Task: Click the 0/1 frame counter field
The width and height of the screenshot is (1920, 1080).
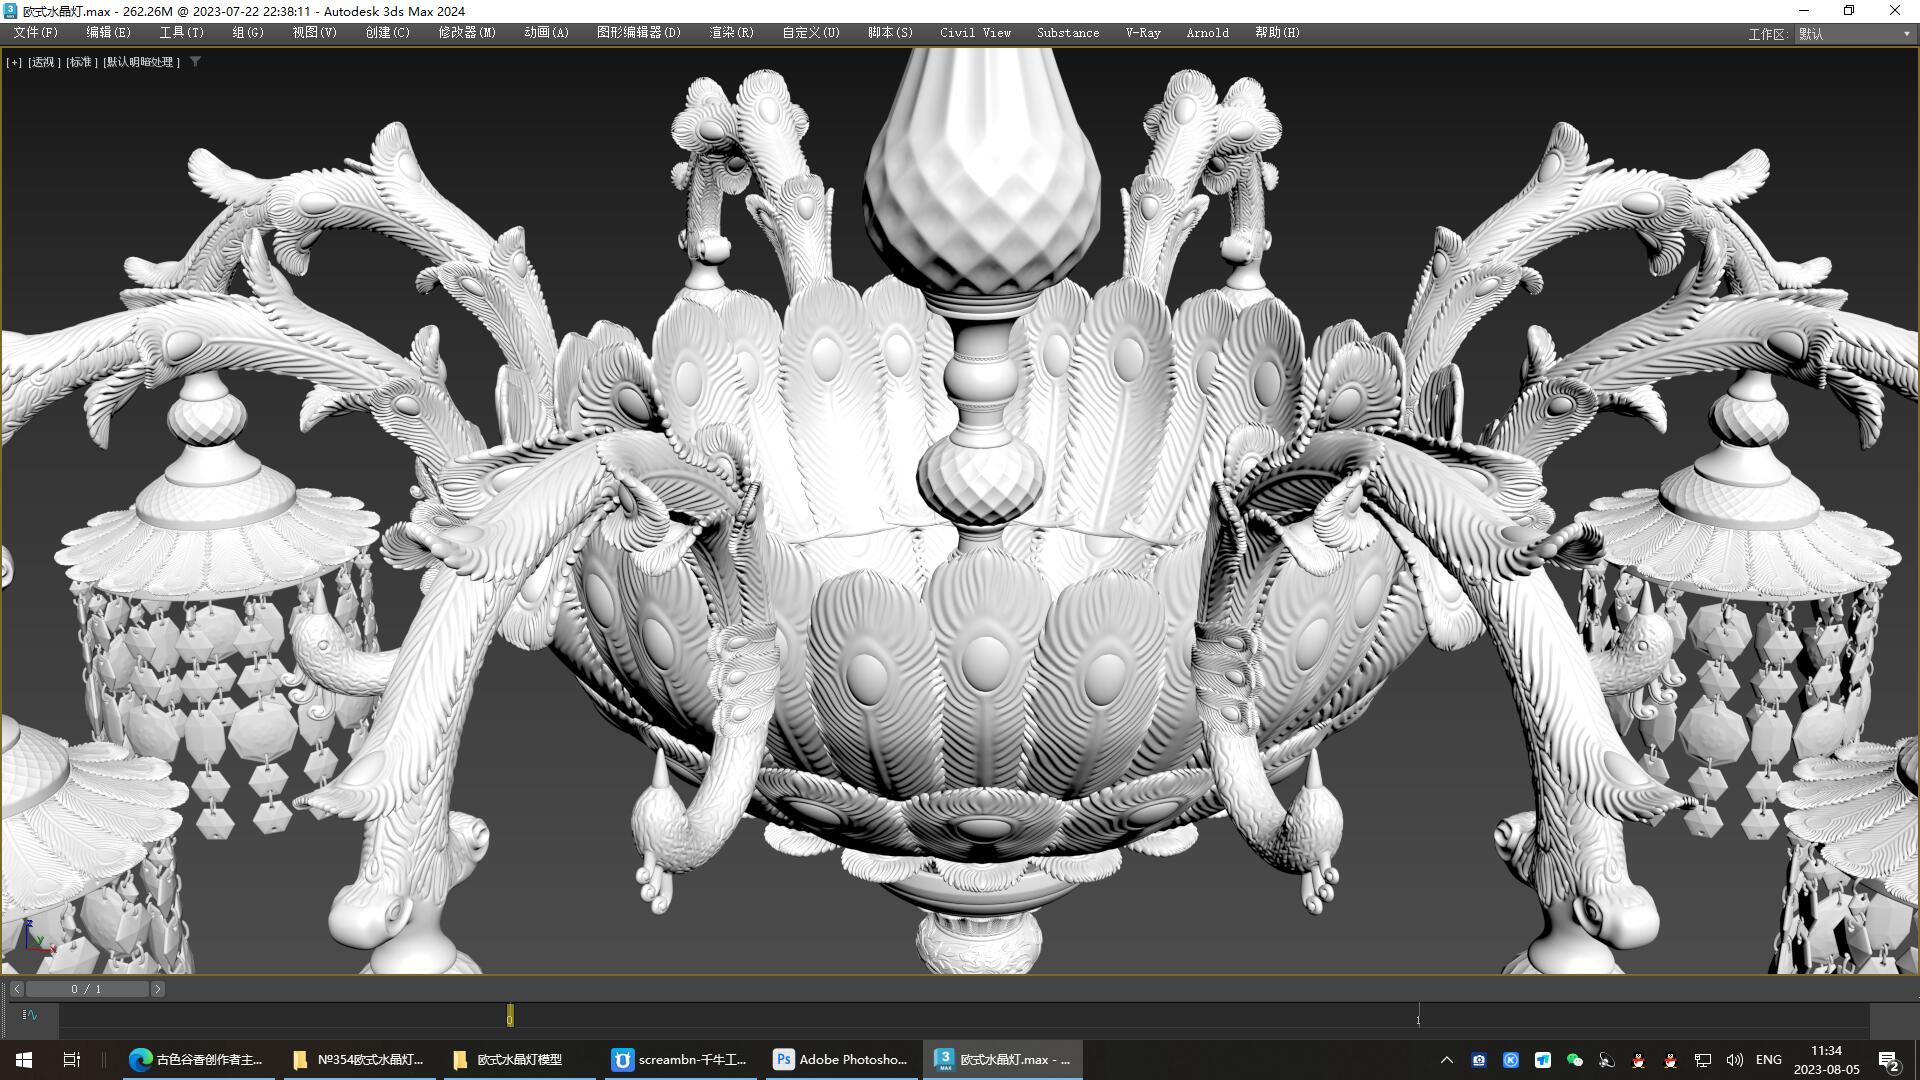Action: (87, 988)
